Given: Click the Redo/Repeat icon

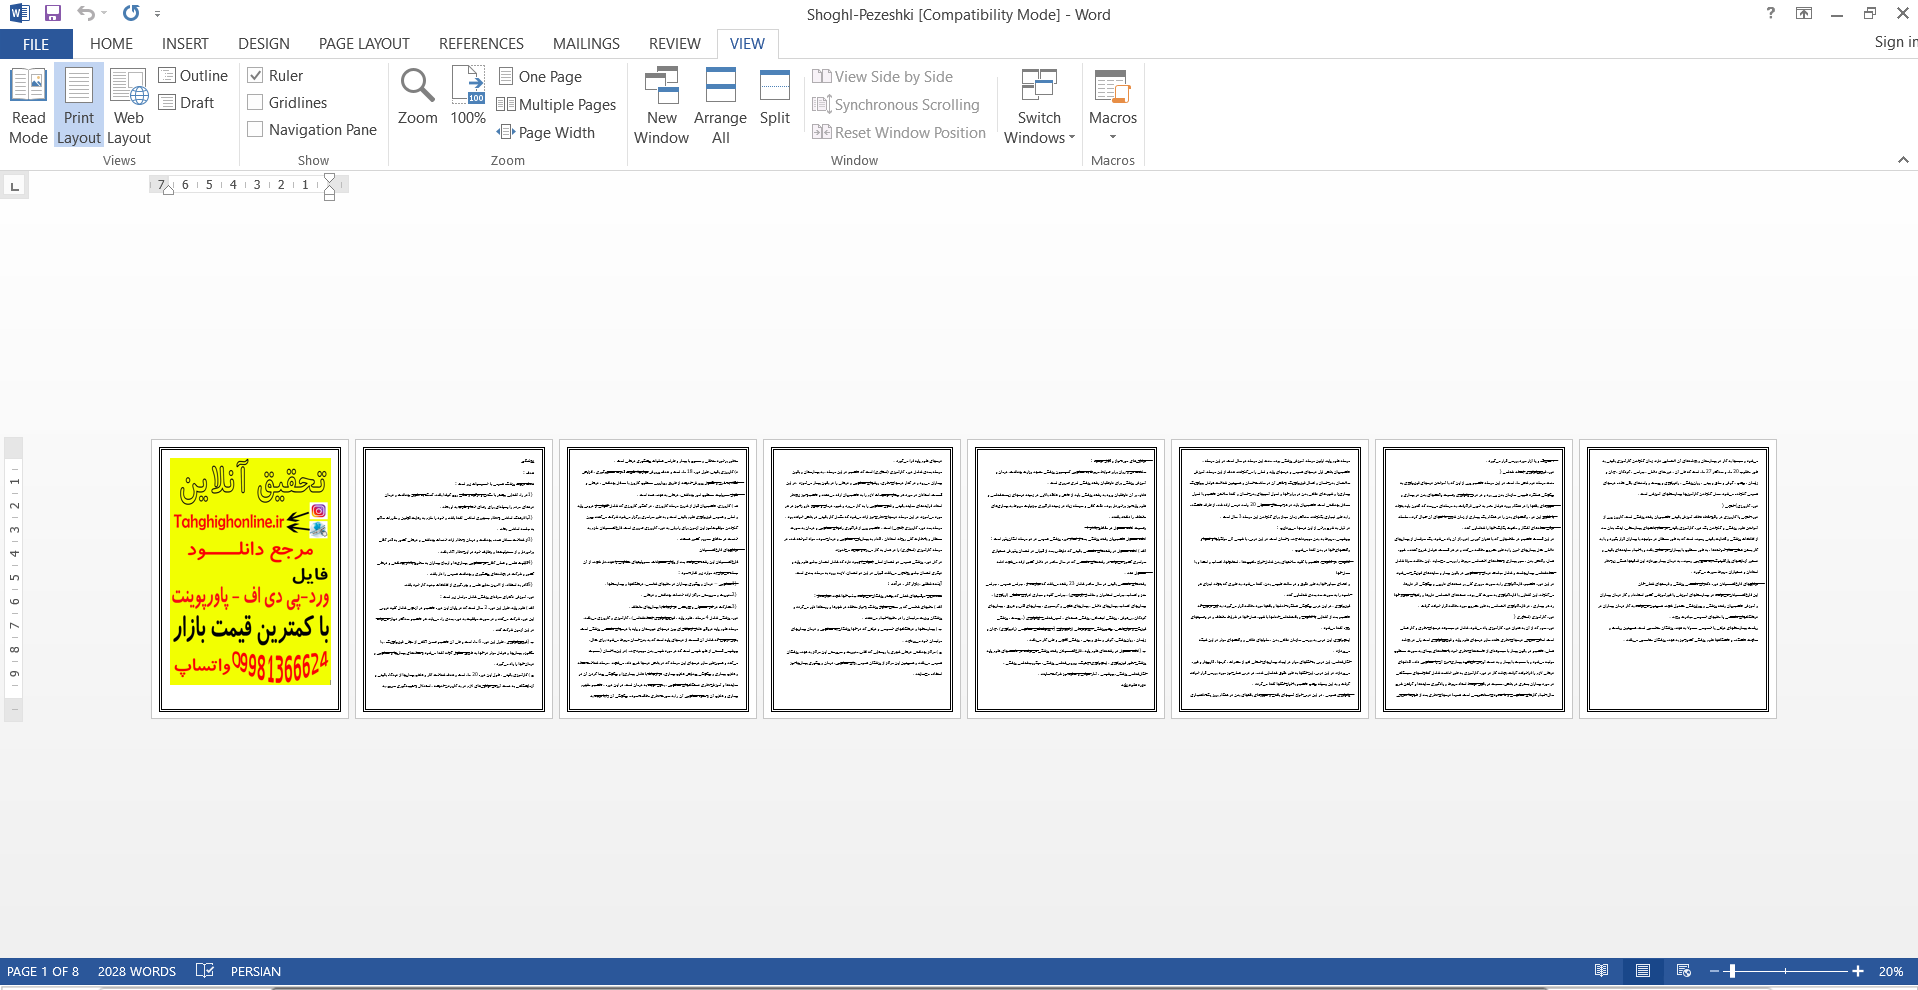Looking at the screenshot, I should click(x=131, y=13).
